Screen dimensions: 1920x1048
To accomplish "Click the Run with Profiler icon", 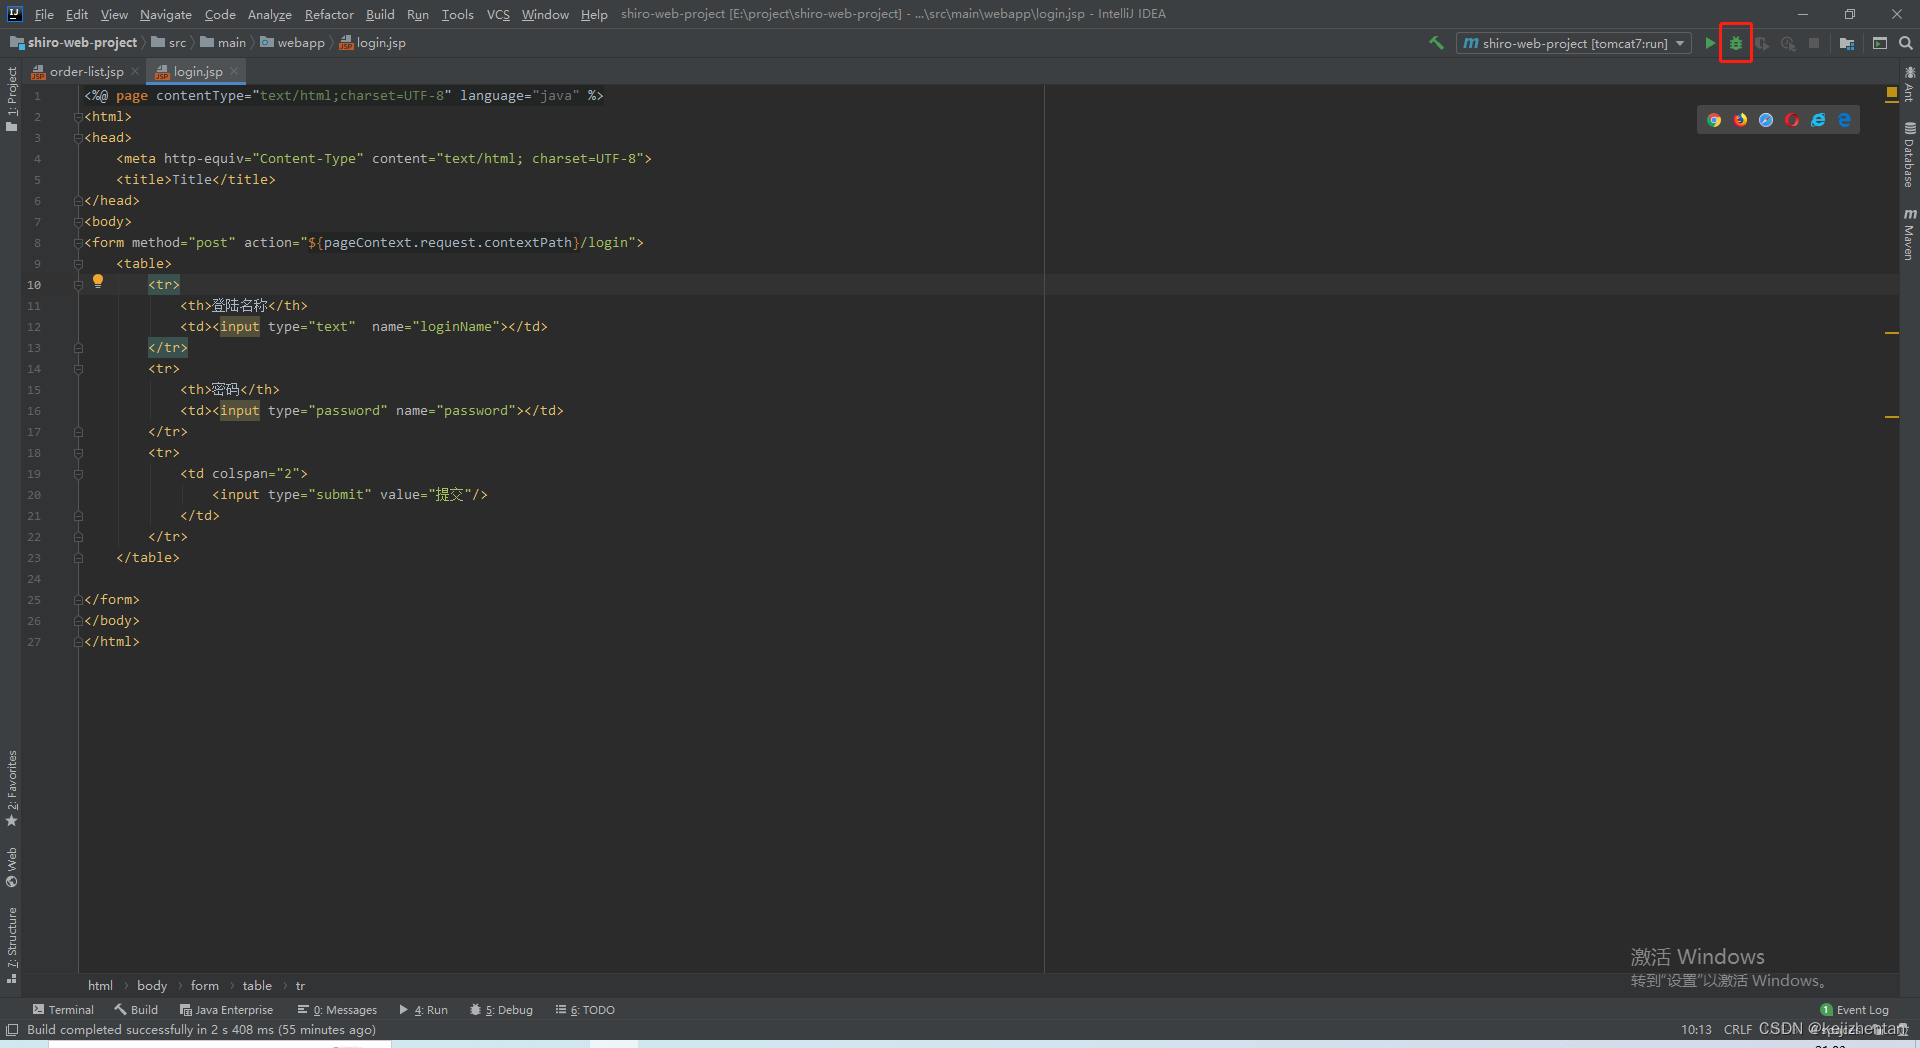I will click(x=1788, y=43).
